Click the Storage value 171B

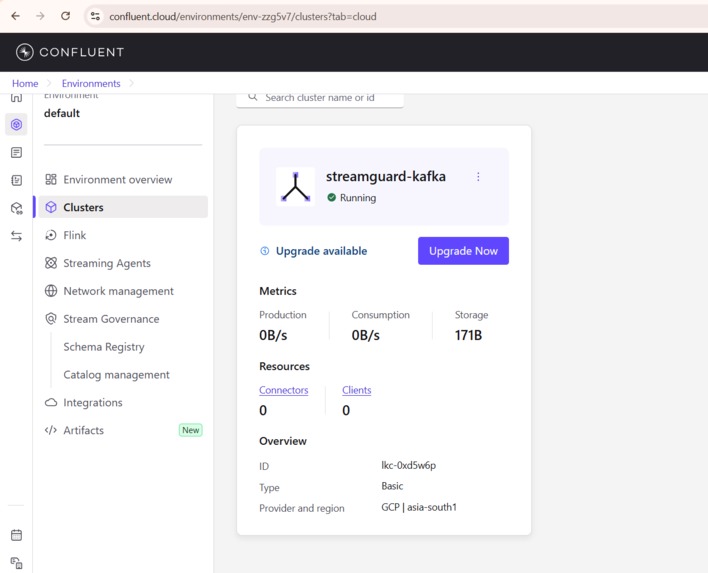[x=468, y=335]
